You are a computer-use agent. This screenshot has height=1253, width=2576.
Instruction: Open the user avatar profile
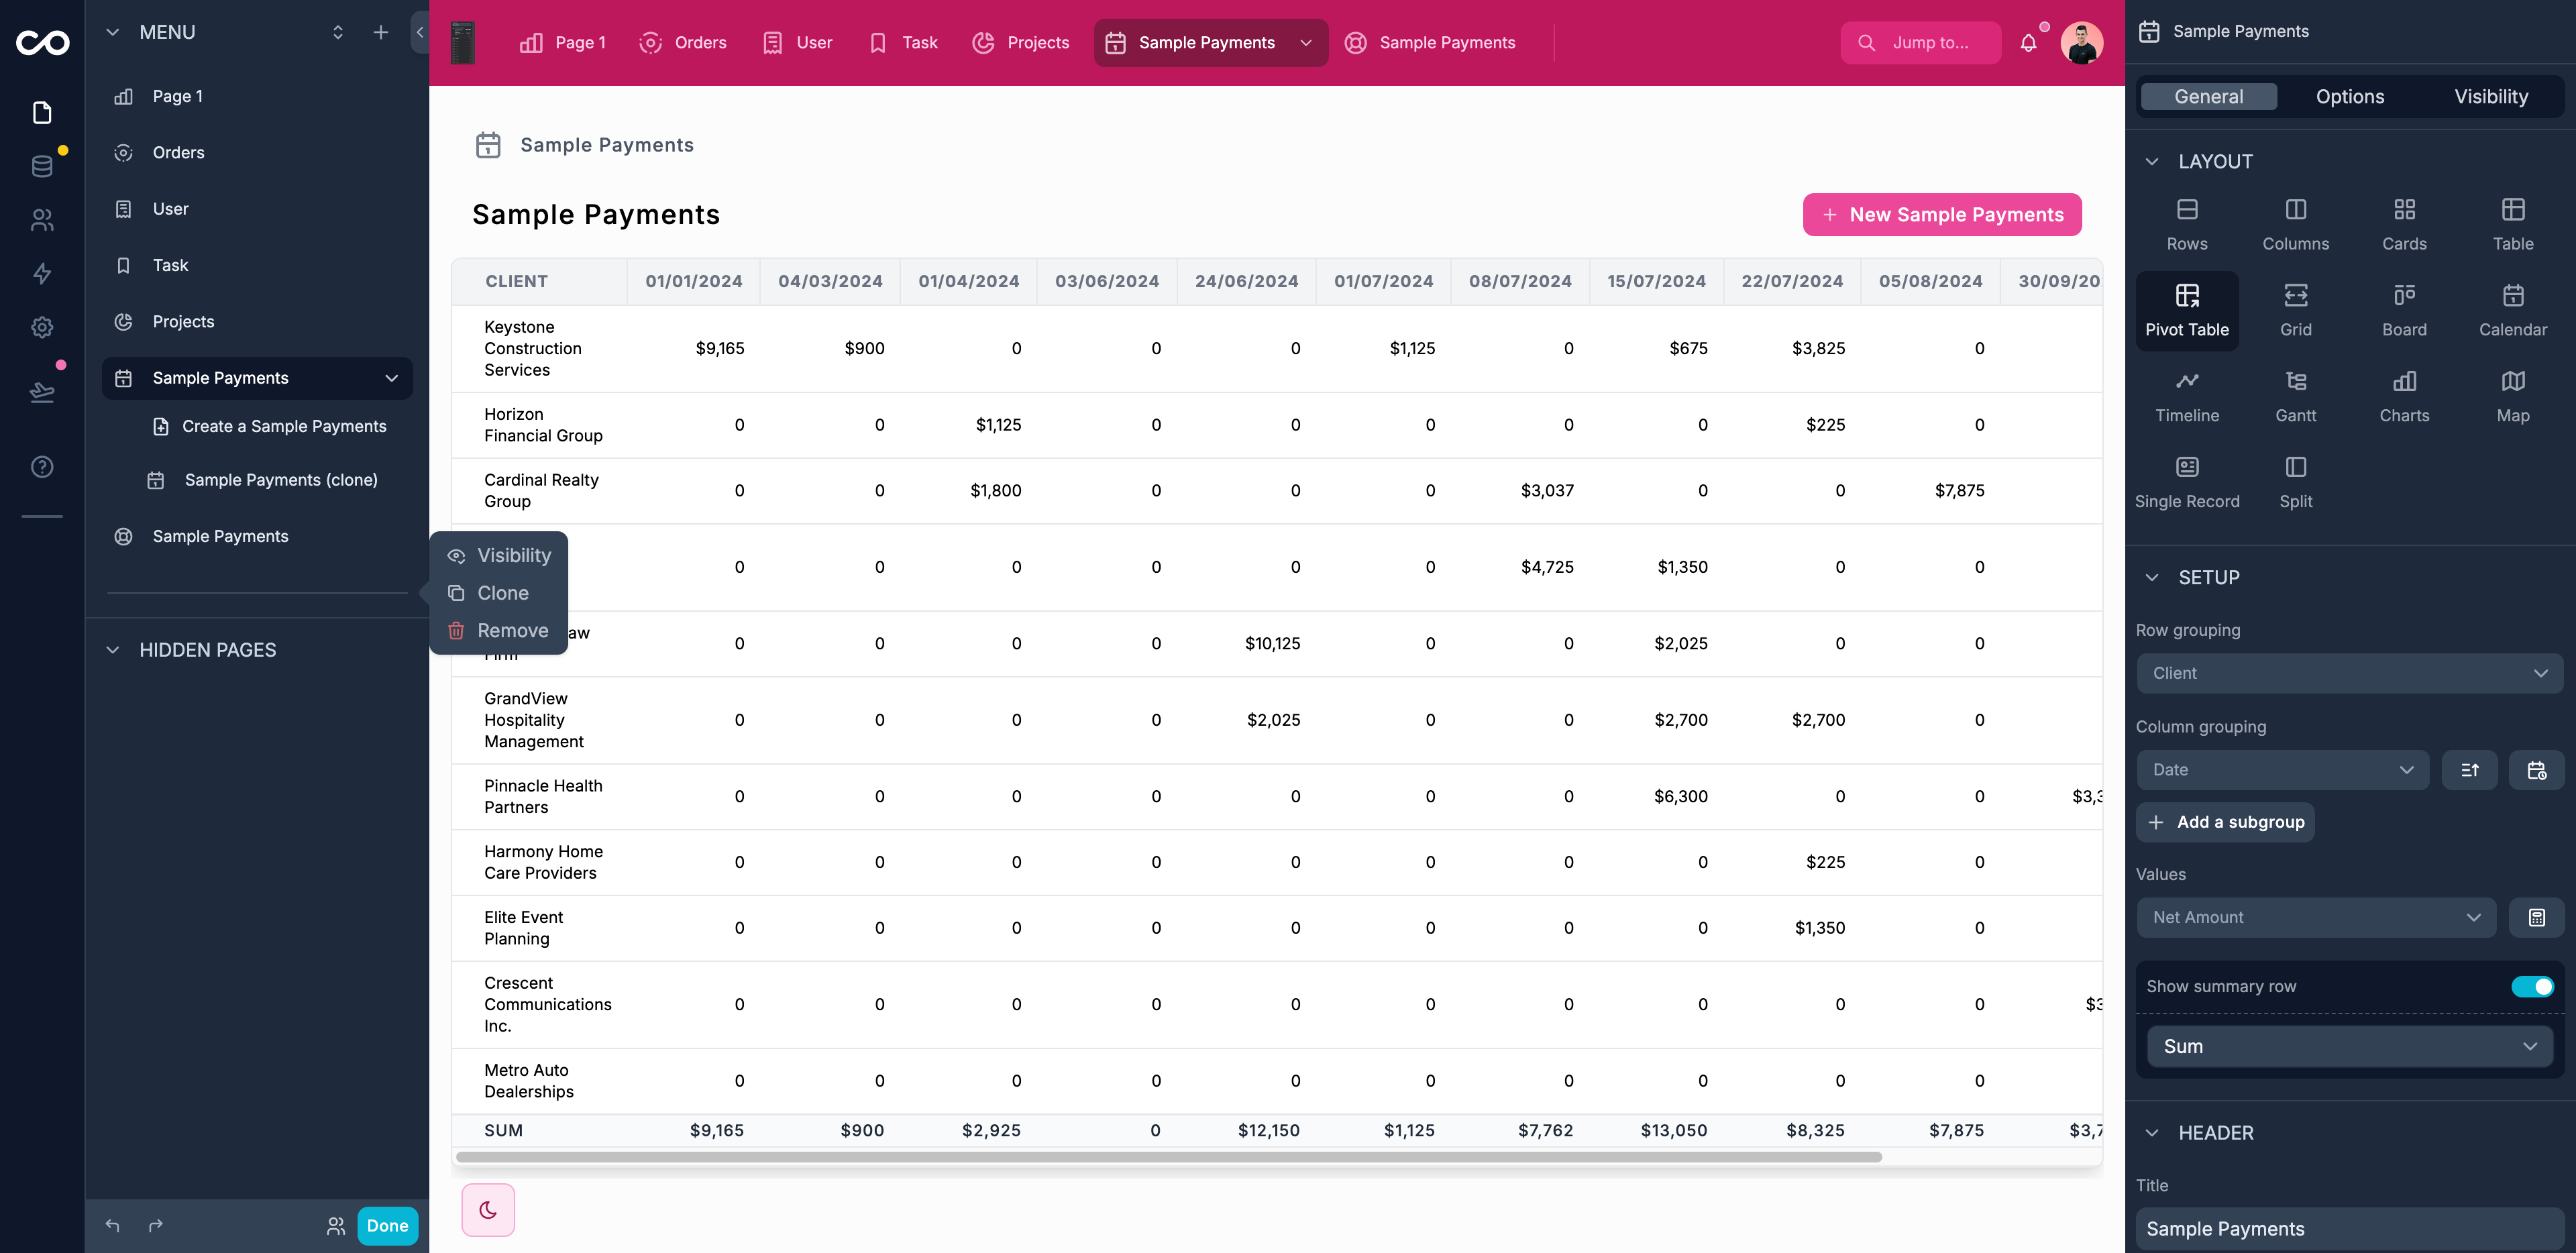(2081, 43)
